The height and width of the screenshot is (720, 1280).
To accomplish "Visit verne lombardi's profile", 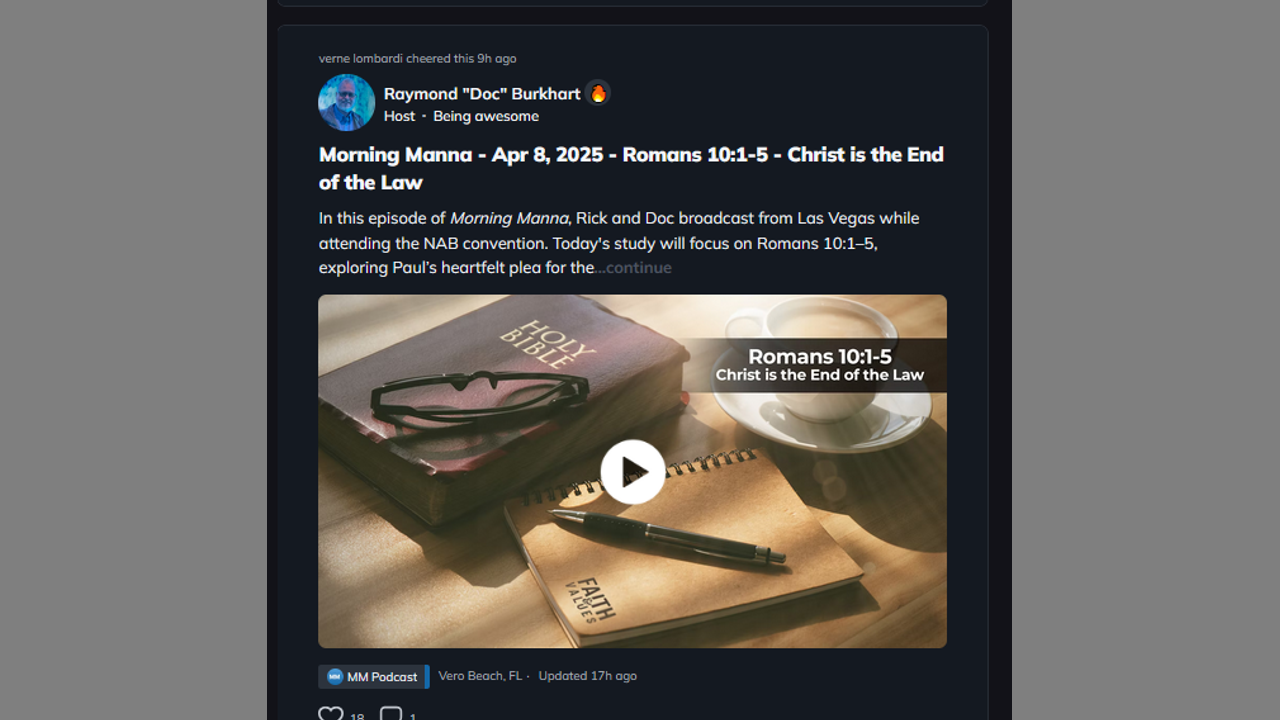I will pos(360,59).
